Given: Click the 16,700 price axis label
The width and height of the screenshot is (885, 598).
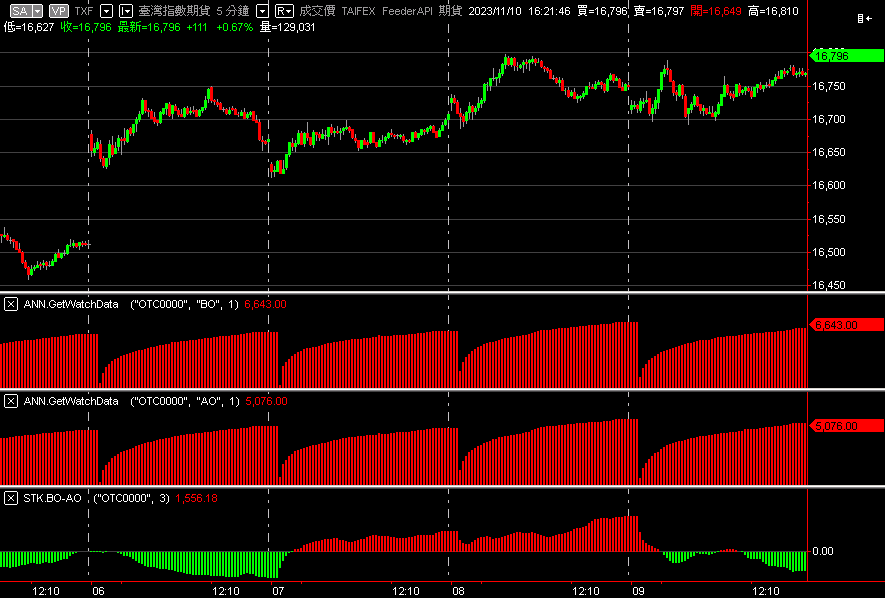Looking at the screenshot, I should (x=829, y=120).
